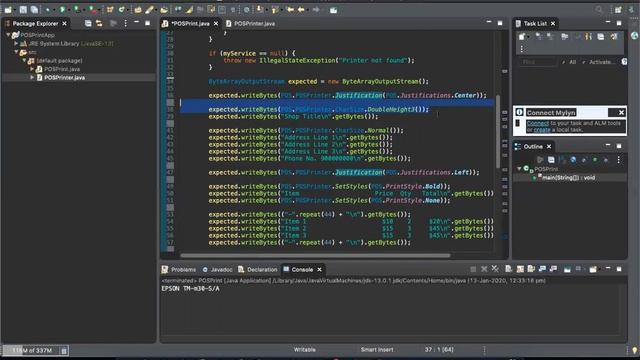
Task: Toggle Hide Static Members in the Outline toolbar
Action: tap(584, 160)
